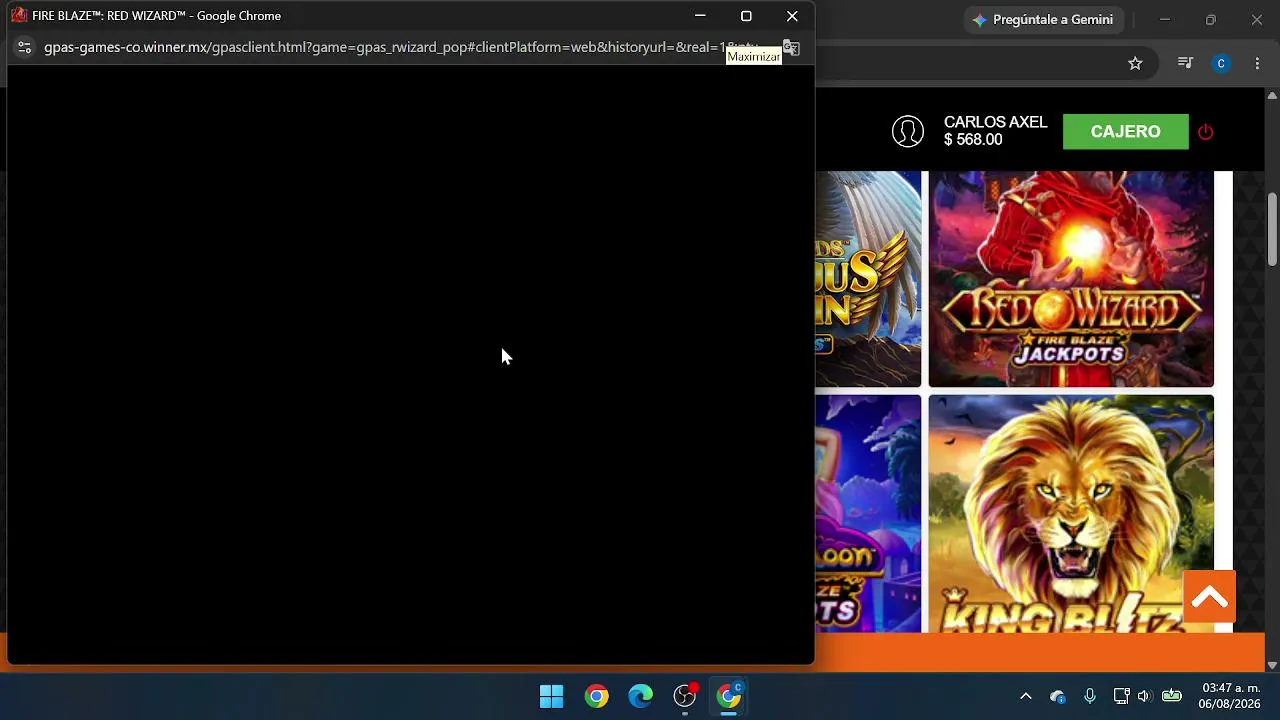Screen dimensions: 1280x720
Task: Click the site information icon in the game popup
Action: point(24,47)
